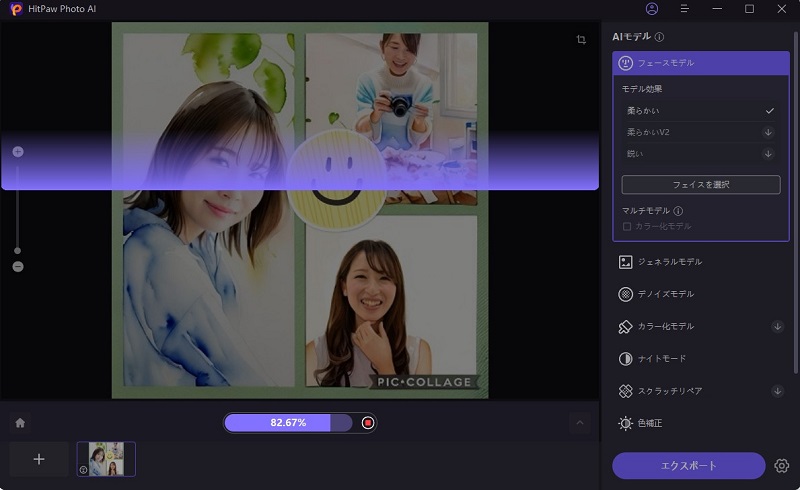Click the home icon
Image resolution: width=800 pixels, height=490 pixels.
pos(20,423)
